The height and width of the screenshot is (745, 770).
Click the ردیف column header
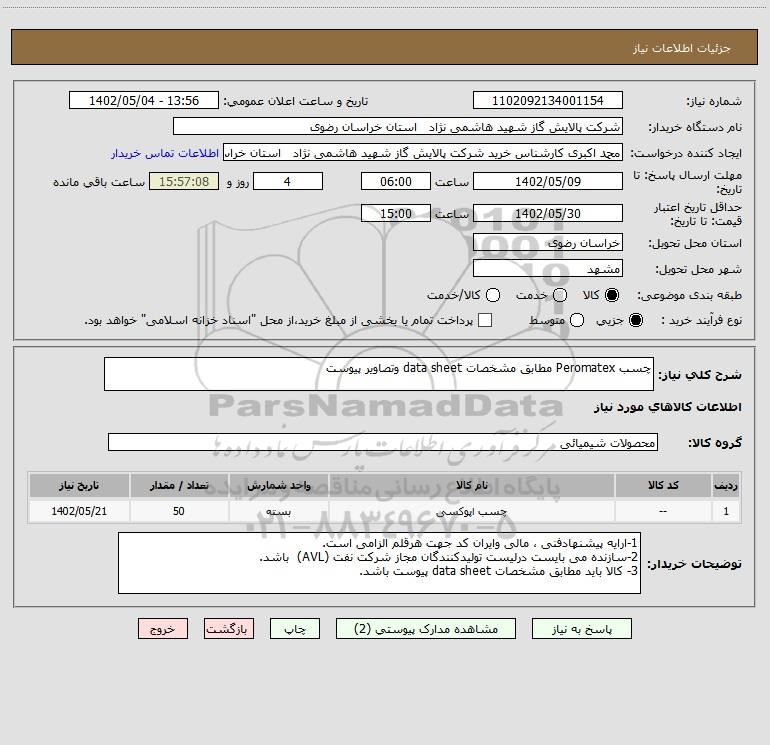click(726, 485)
